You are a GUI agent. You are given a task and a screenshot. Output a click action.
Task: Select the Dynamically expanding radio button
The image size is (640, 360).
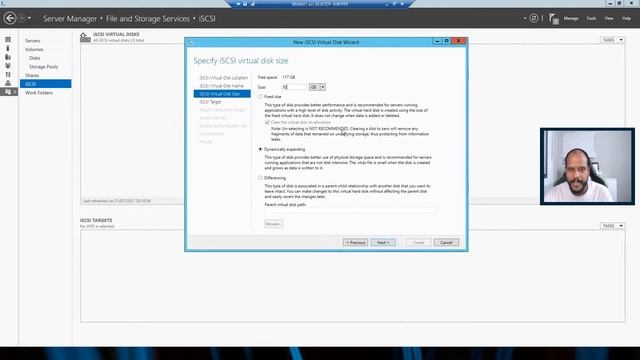(260, 149)
